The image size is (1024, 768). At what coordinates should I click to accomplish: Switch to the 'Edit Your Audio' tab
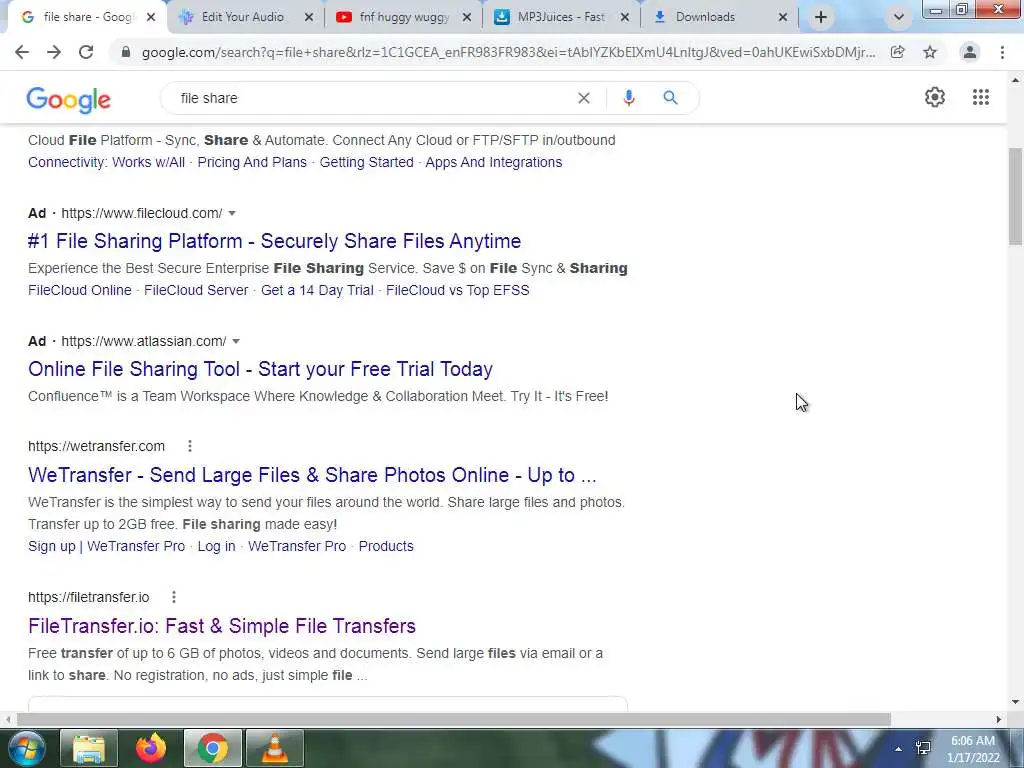[242, 17]
